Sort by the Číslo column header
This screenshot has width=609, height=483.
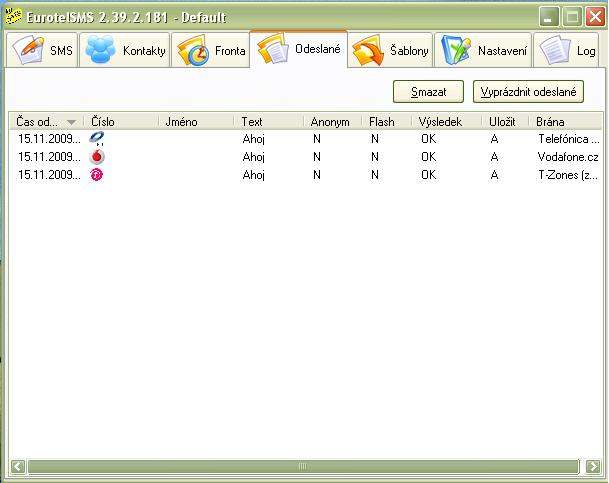pos(122,122)
